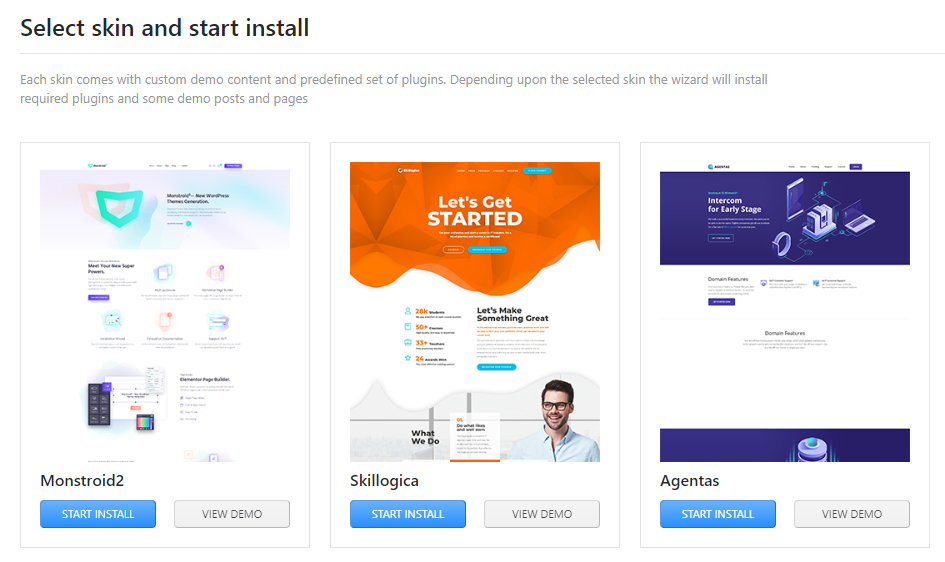This screenshot has height=562, width=945.
Task: Click the 28k Students stat icon in Skillogica preview
Action: coord(407,311)
